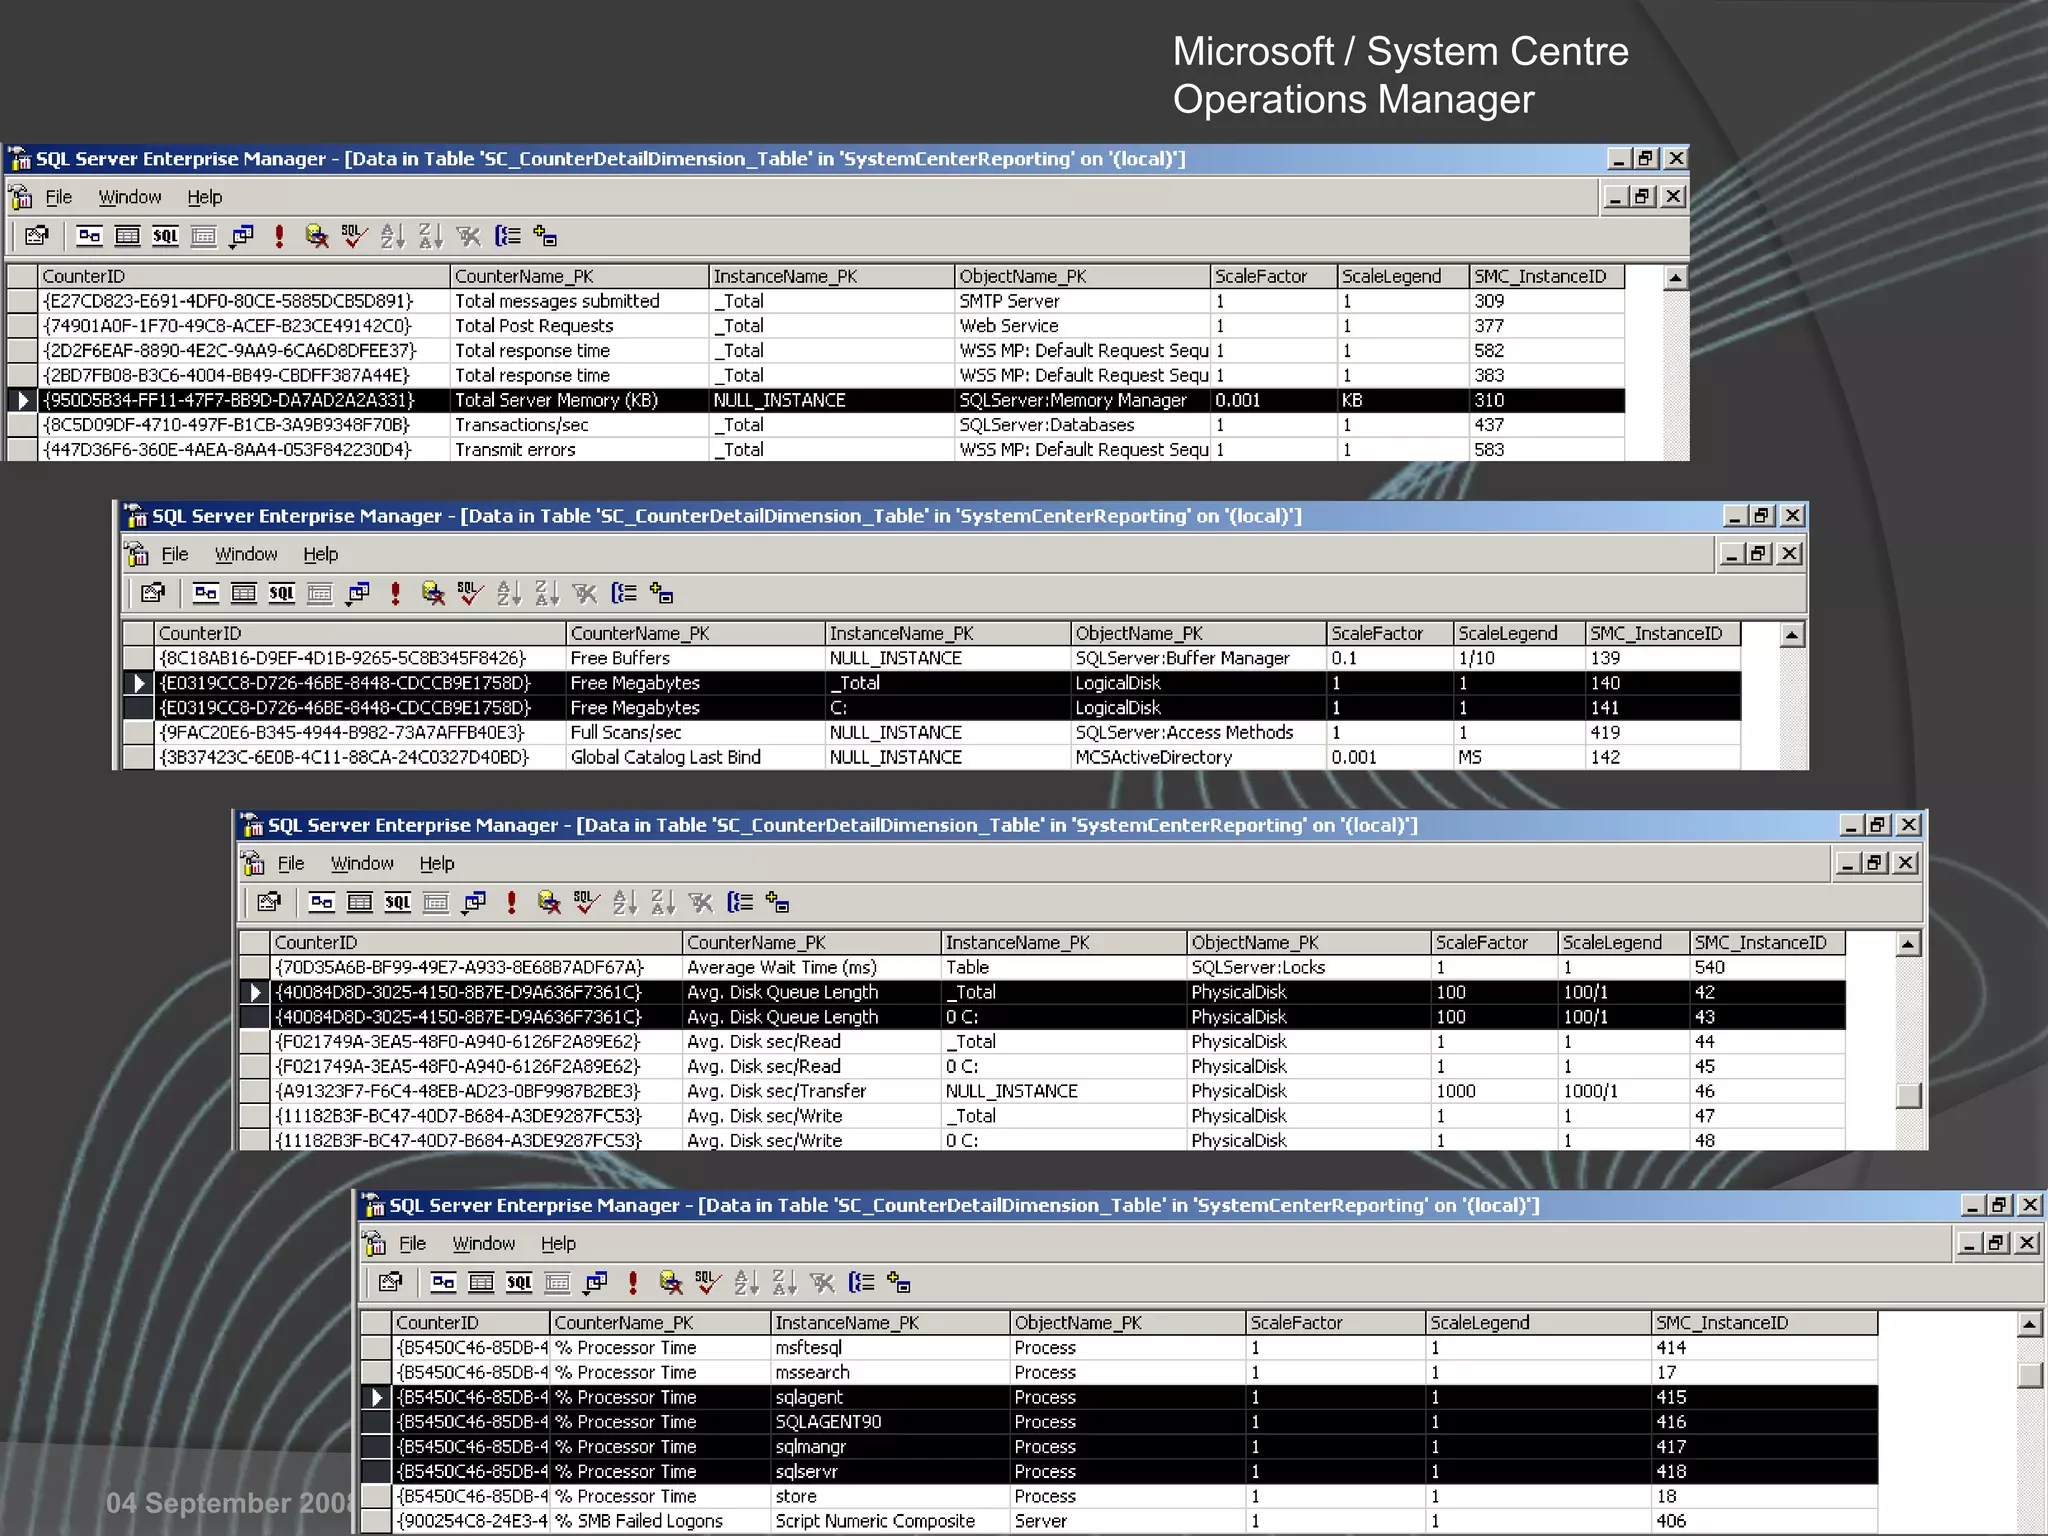Image resolution: width=2048 pixels, height=1536 pixels.
Task: Click ObjectName_PK header in Avg. Disk Queue window
Action: (x=1308, y=942)
